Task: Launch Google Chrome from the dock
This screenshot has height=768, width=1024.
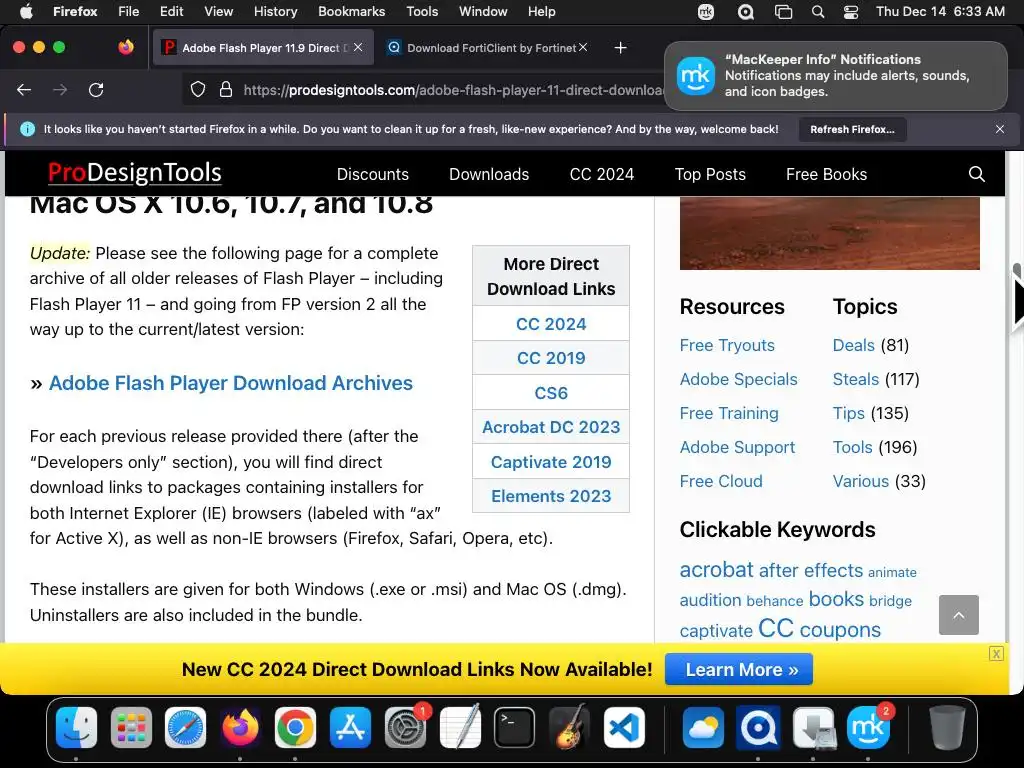Action: pos(295,727)
